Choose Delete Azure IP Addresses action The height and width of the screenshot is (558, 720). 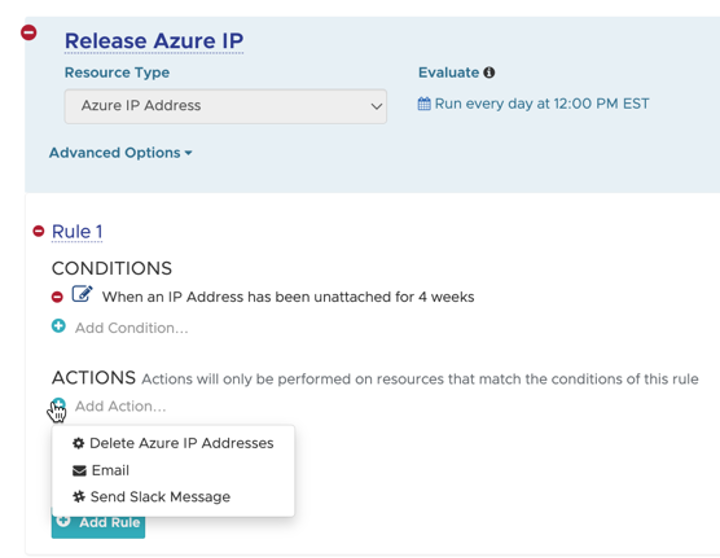173,443
